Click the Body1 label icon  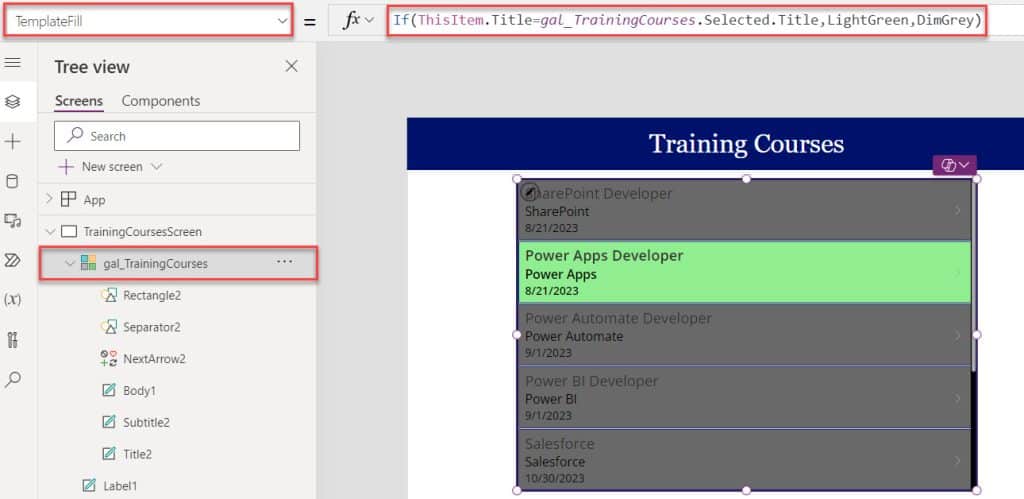pos(109,391)
